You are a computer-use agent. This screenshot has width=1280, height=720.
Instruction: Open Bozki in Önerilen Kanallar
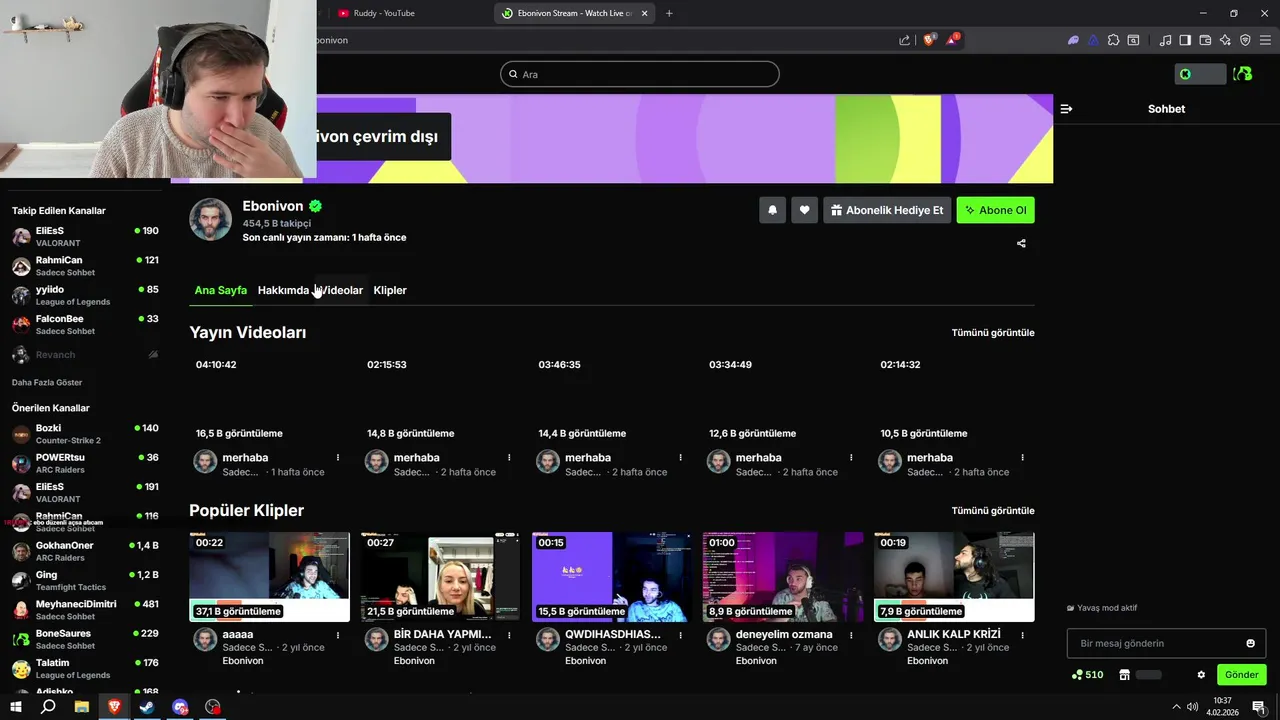pos(85,434)
